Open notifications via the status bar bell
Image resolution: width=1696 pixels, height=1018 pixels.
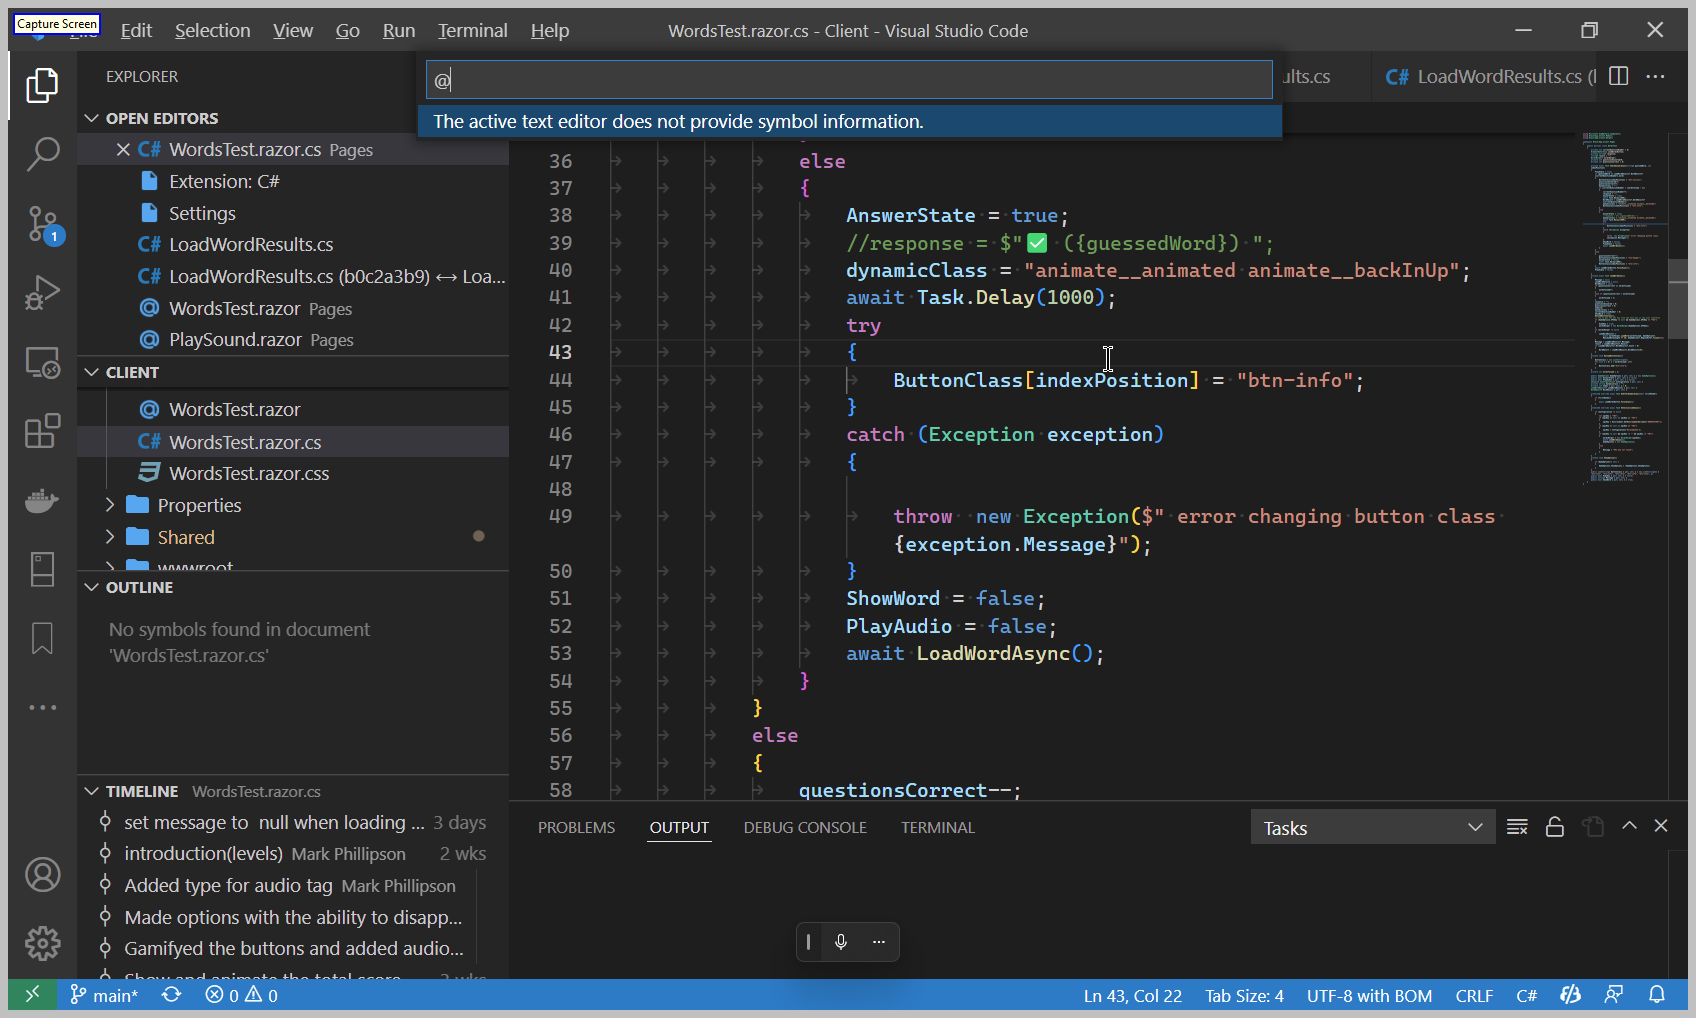(1658, 995)
